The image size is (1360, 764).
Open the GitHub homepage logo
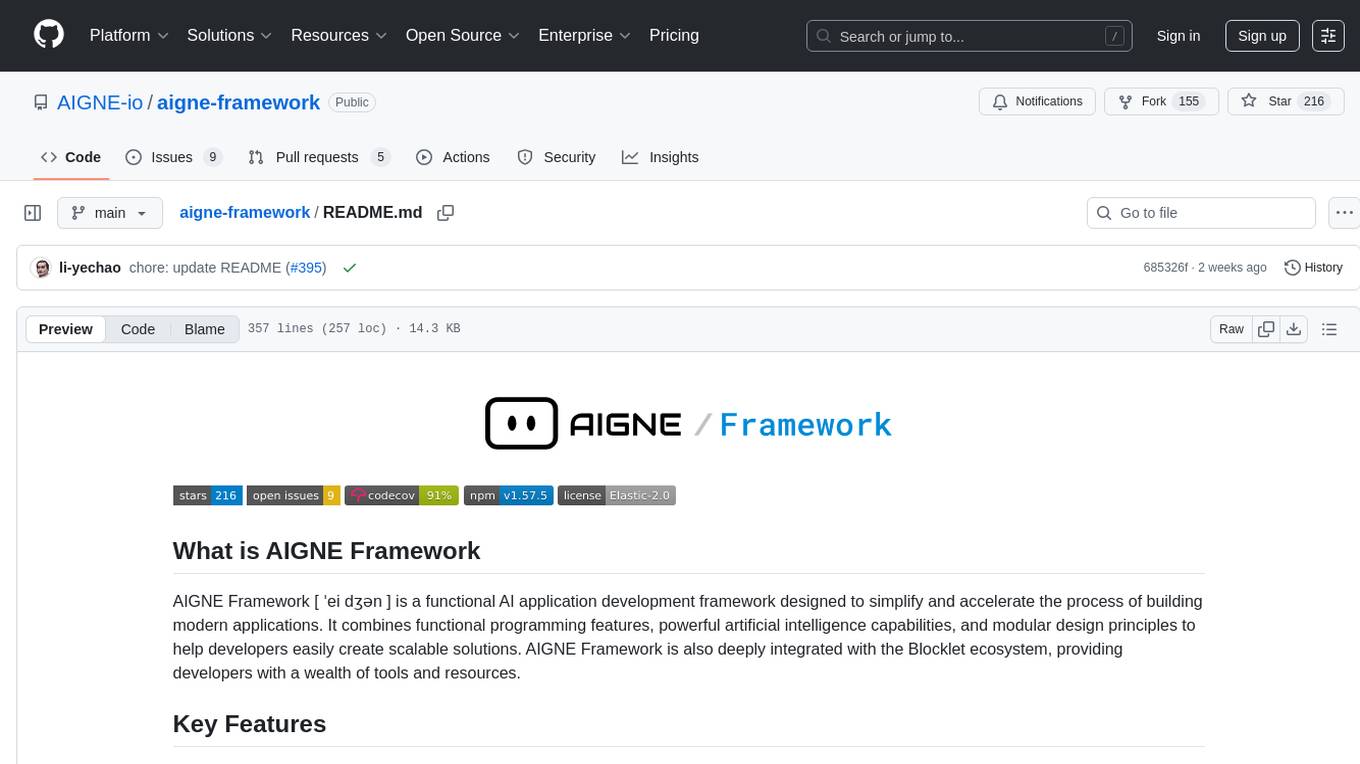(x=49, y=35)
